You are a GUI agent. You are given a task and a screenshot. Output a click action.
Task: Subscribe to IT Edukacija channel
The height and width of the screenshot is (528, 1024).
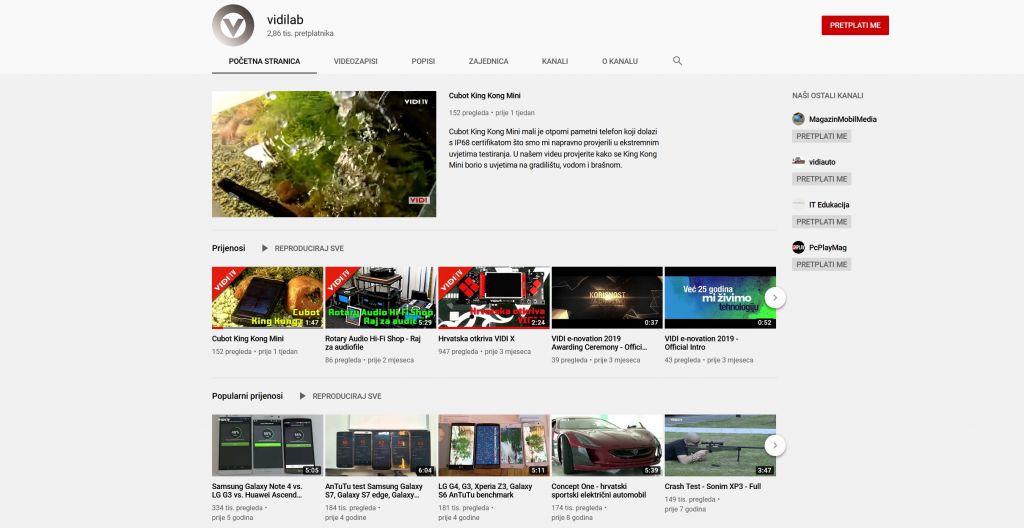(x=822, y=222)
